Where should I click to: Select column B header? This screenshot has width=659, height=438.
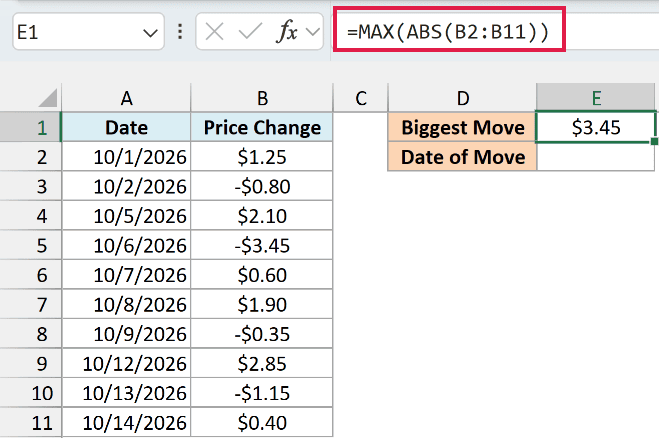click(x=262, y=98)
